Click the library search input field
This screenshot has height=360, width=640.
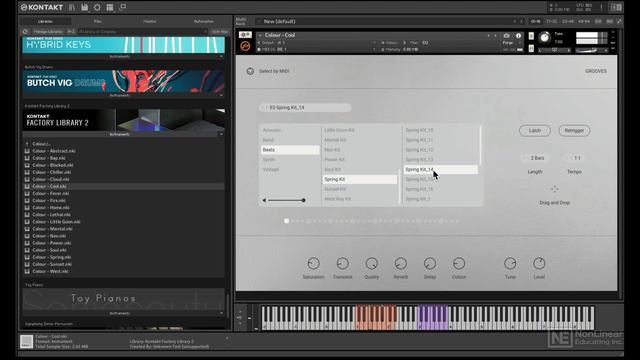142,31
